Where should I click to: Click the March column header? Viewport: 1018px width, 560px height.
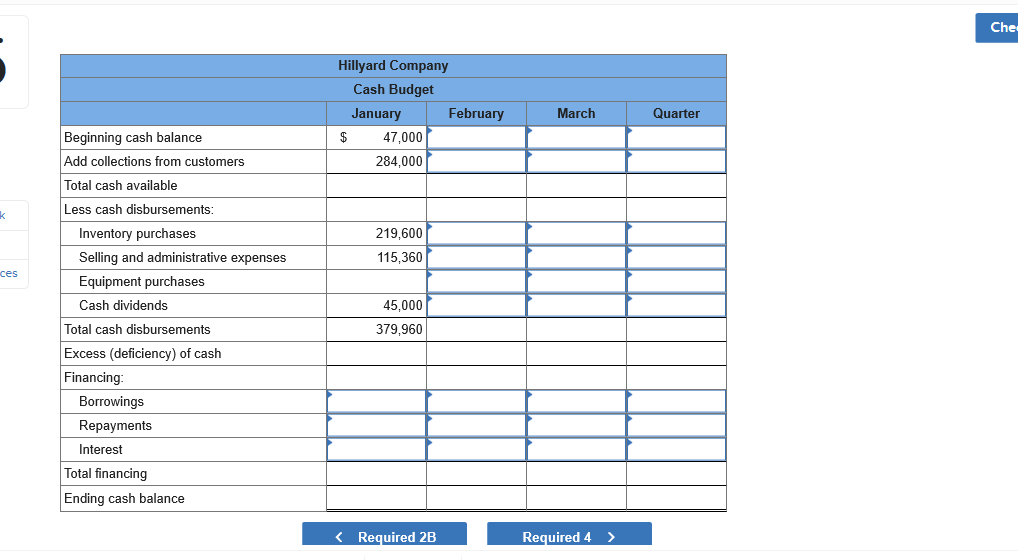coord(576,114)
